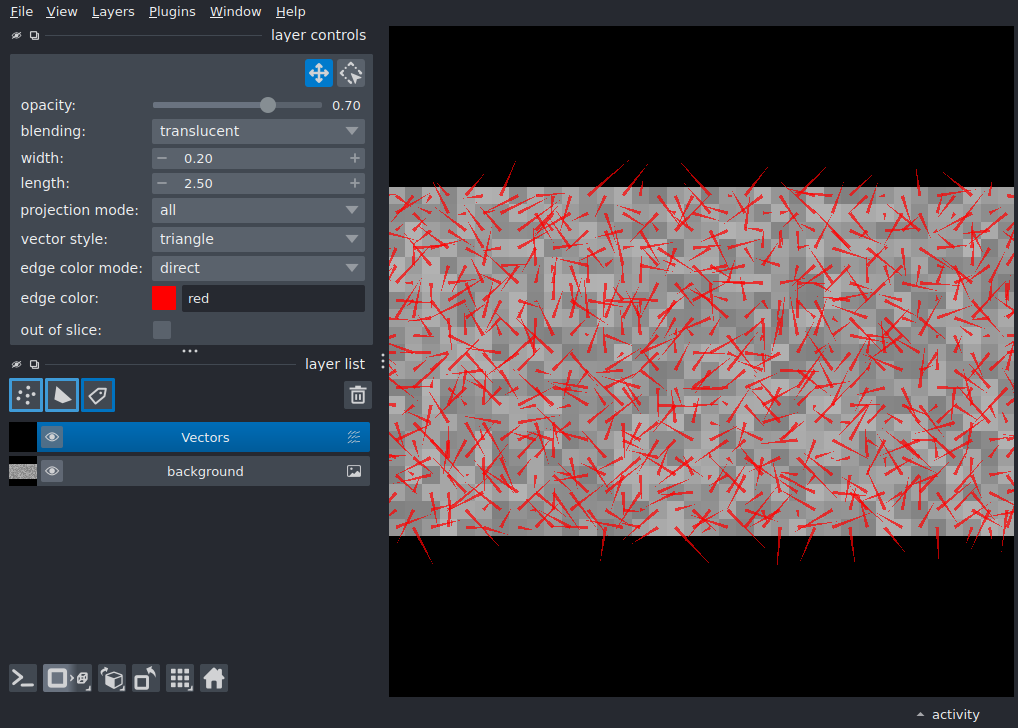Open the Window menu

235,12
